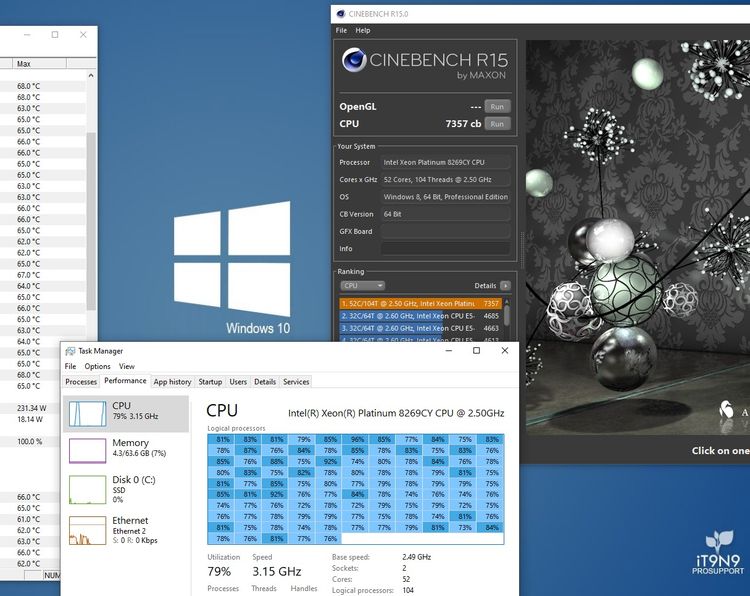This screenshot has width=750, height=596.
Task: Select the Disk 0 (C:) graph thumbnail
Action: (x=88, y=489)
